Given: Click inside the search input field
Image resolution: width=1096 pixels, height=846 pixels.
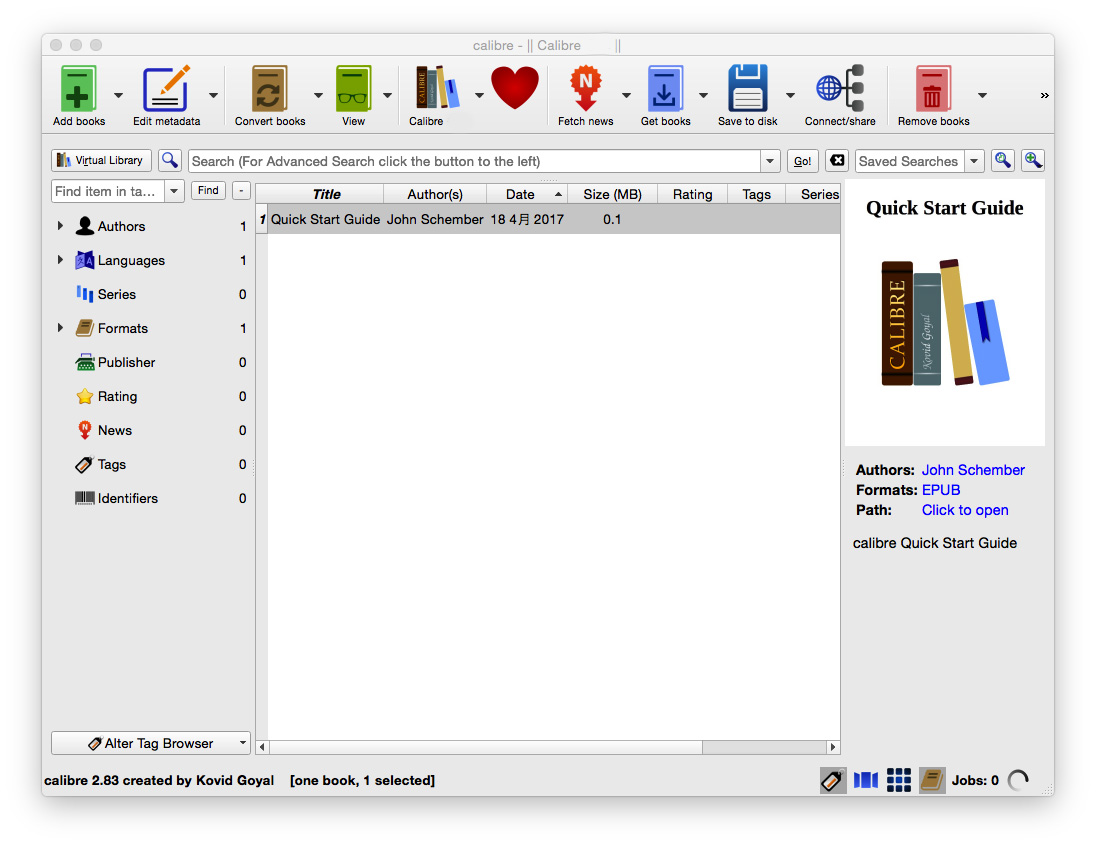Looking at the screenshot, I should coord(470,160).
